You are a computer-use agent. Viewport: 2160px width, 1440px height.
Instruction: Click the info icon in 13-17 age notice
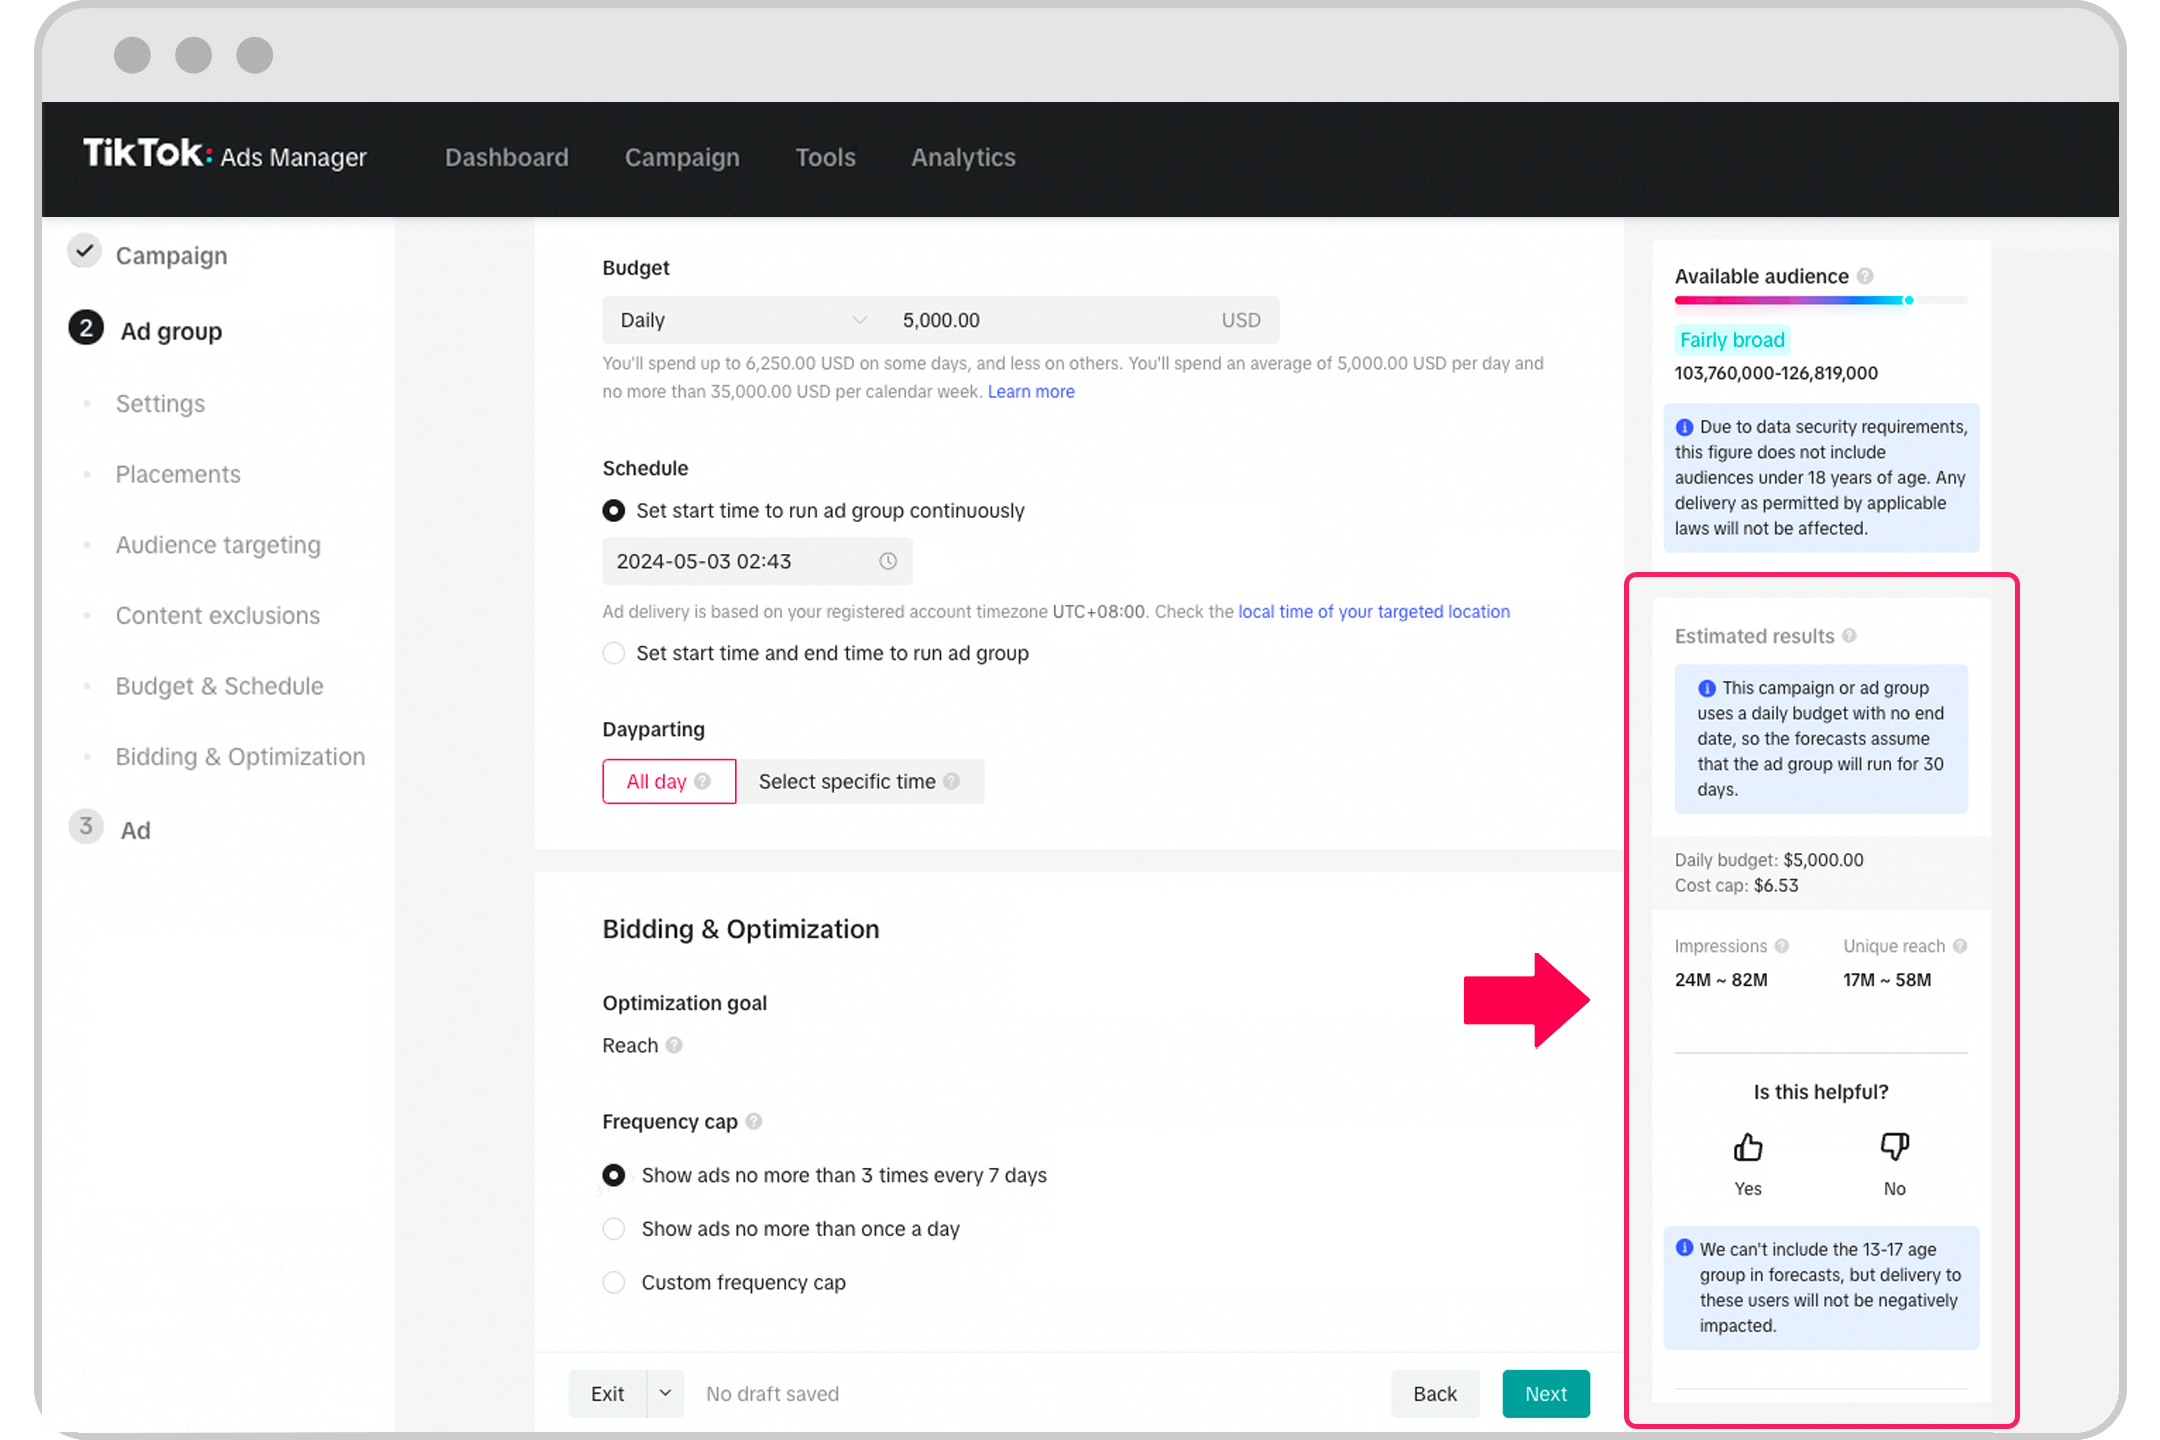pyautogui.click(x=1685, y=1248)
